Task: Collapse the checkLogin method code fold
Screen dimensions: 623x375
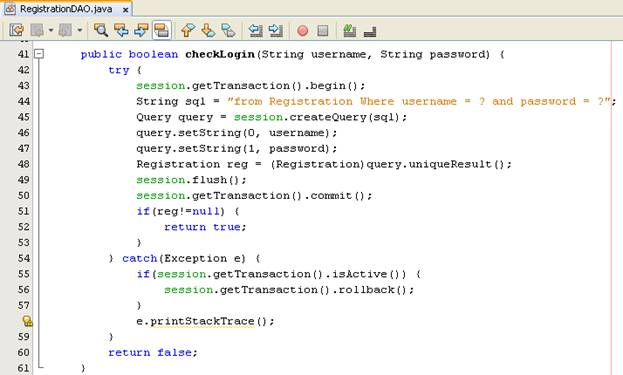Action: (x=39, y=54)
